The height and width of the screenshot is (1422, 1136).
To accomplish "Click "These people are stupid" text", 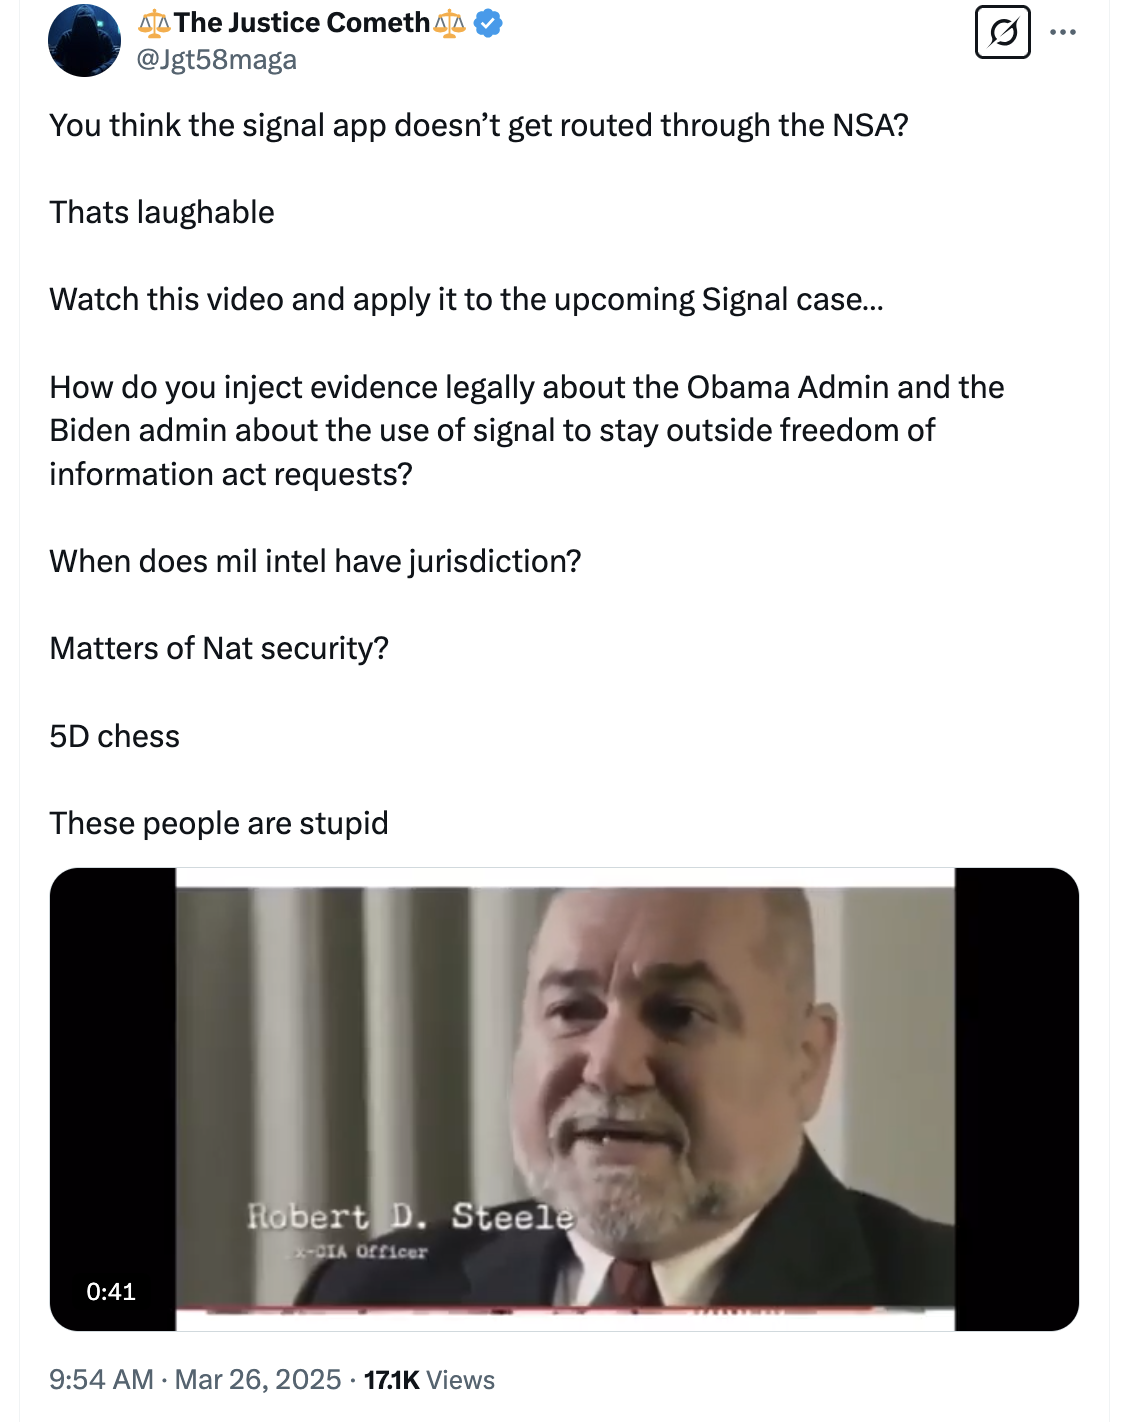I will (x=219, y=823).
